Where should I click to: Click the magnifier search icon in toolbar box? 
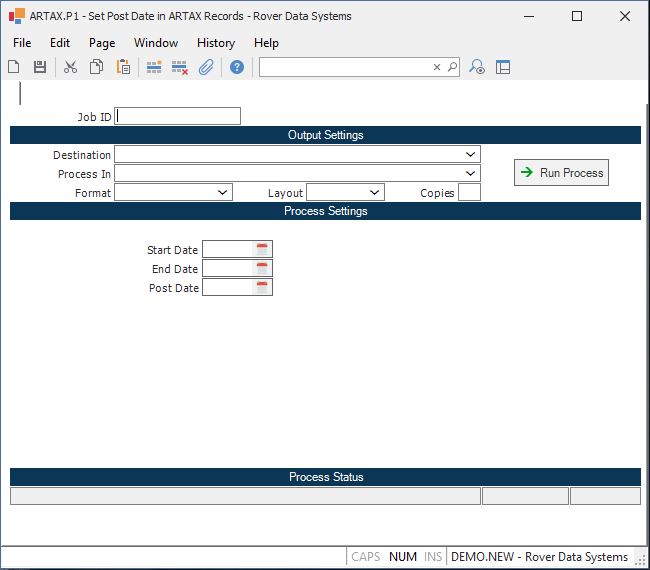(452, 67)
